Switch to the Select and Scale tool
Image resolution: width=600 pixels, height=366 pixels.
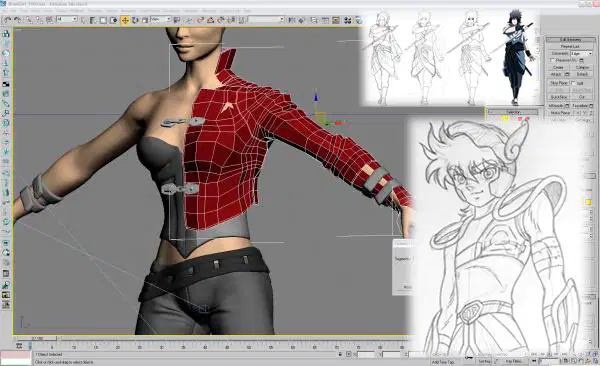(145, 20)
